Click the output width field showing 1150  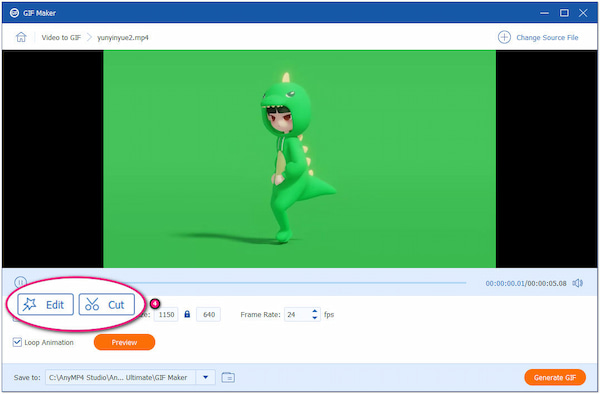point(166,314)
